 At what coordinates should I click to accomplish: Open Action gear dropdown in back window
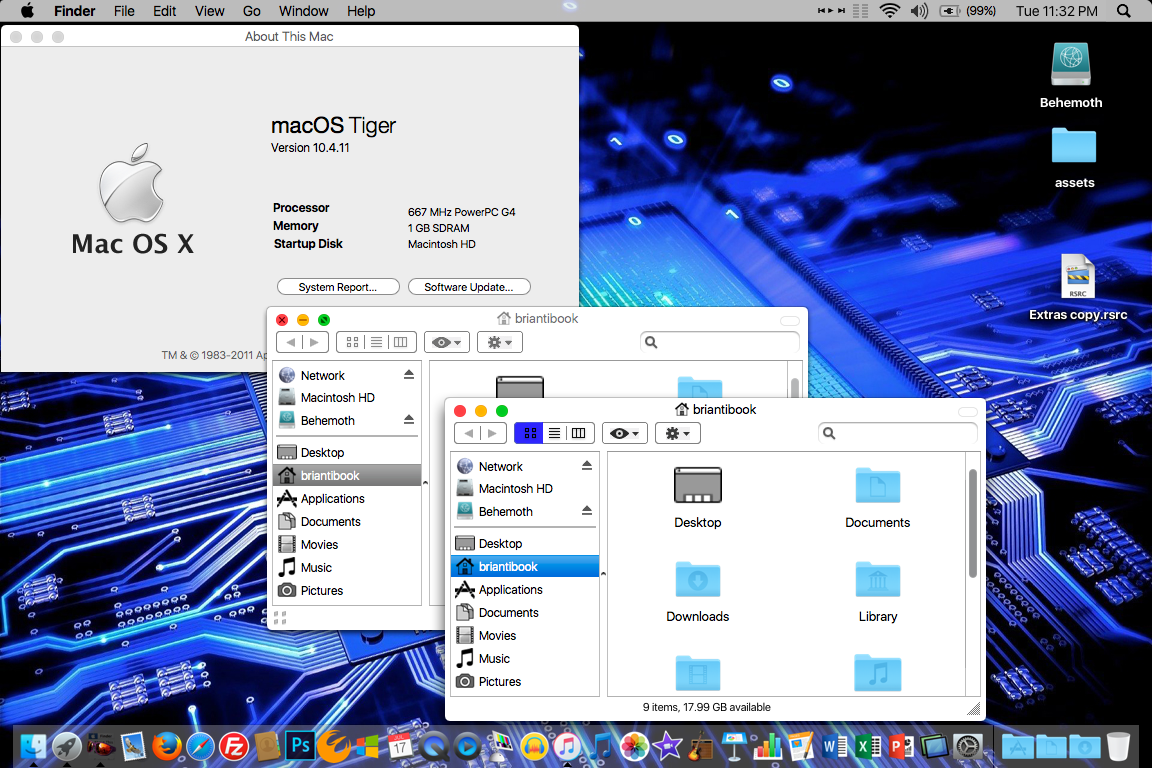[x=500, y=342]
